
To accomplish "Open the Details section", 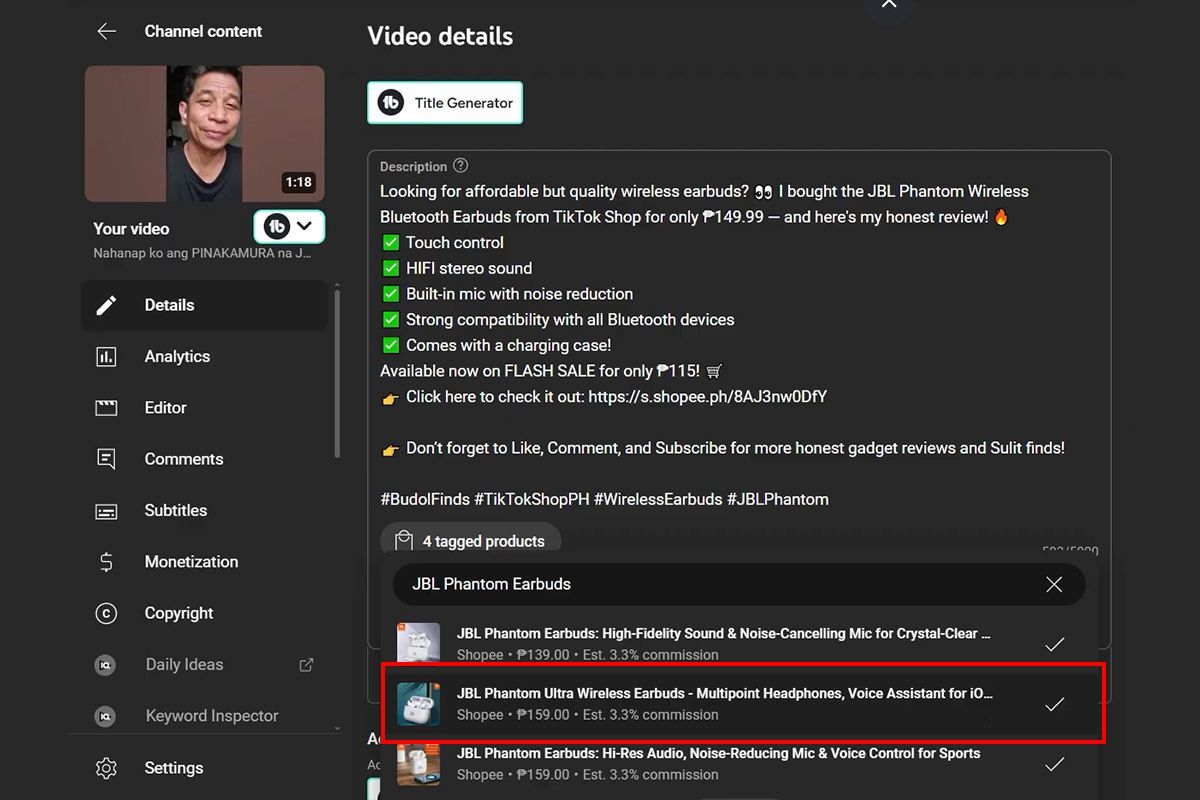I will (x=204, y=305).
